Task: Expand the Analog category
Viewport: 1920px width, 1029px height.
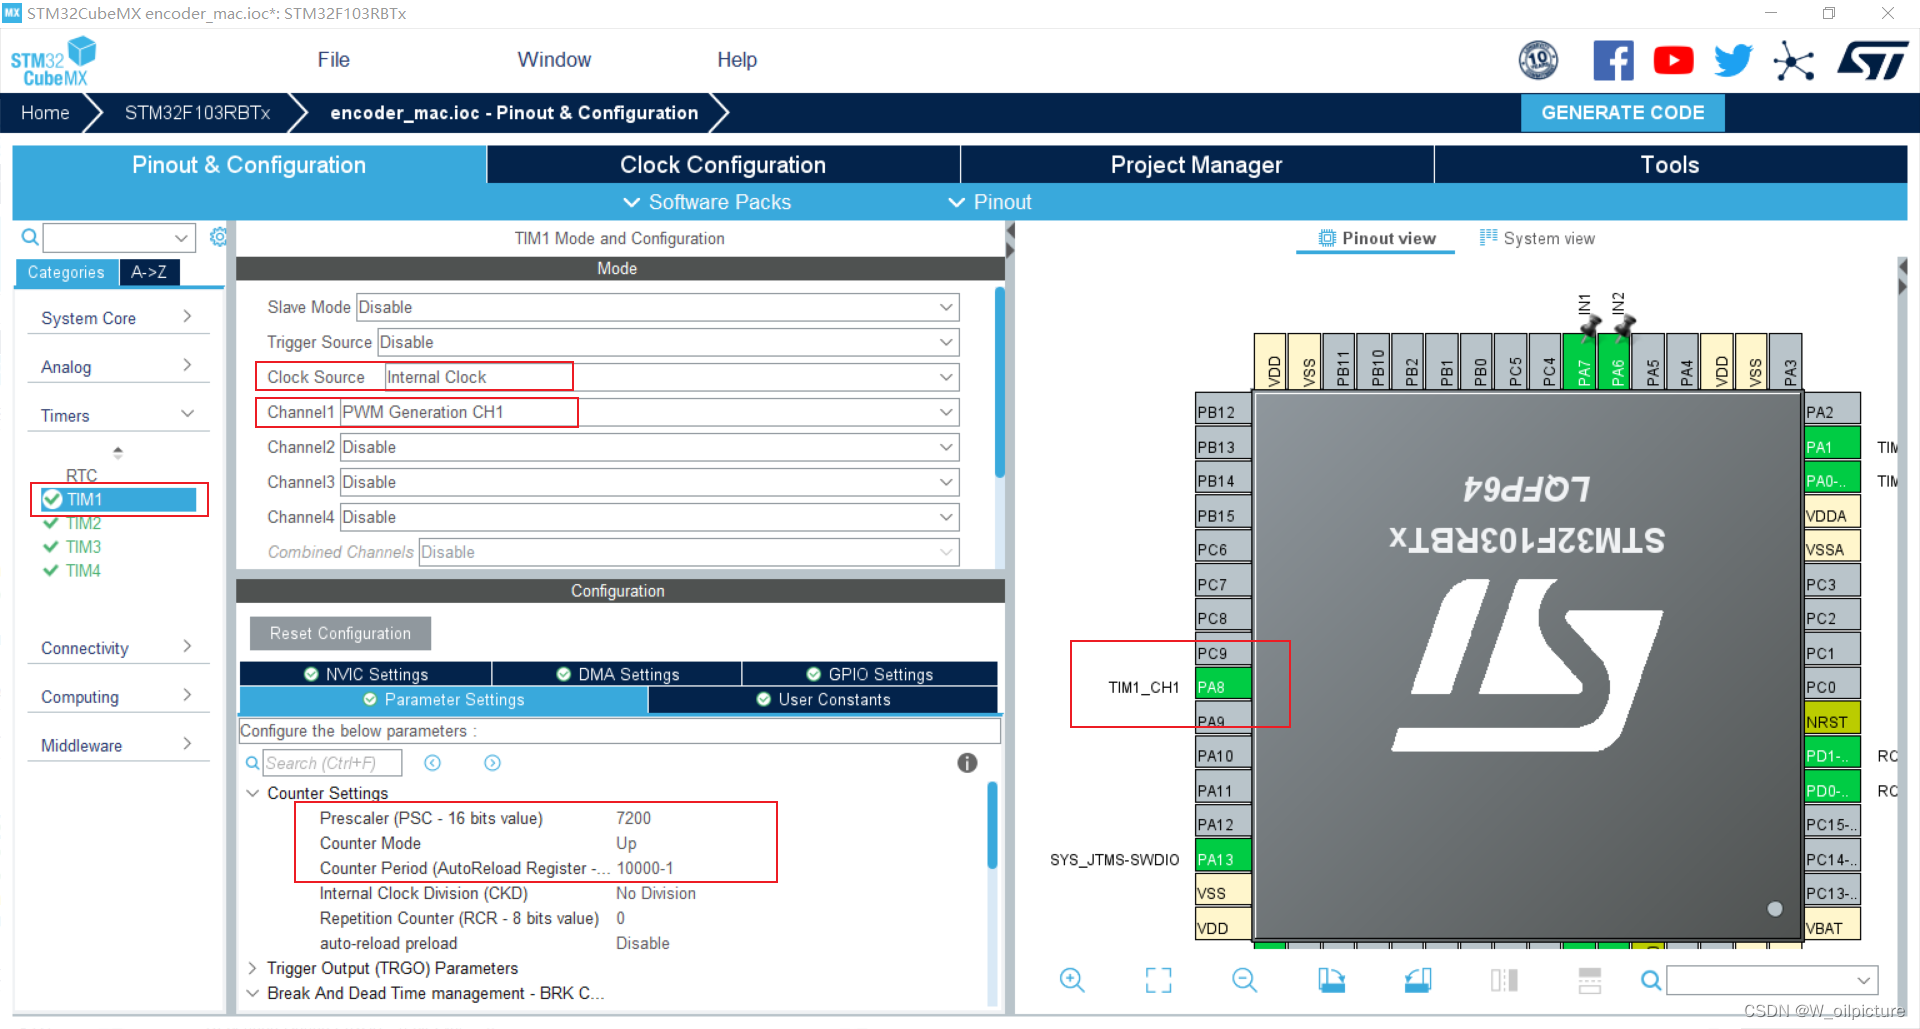Action: click(117, 367)
